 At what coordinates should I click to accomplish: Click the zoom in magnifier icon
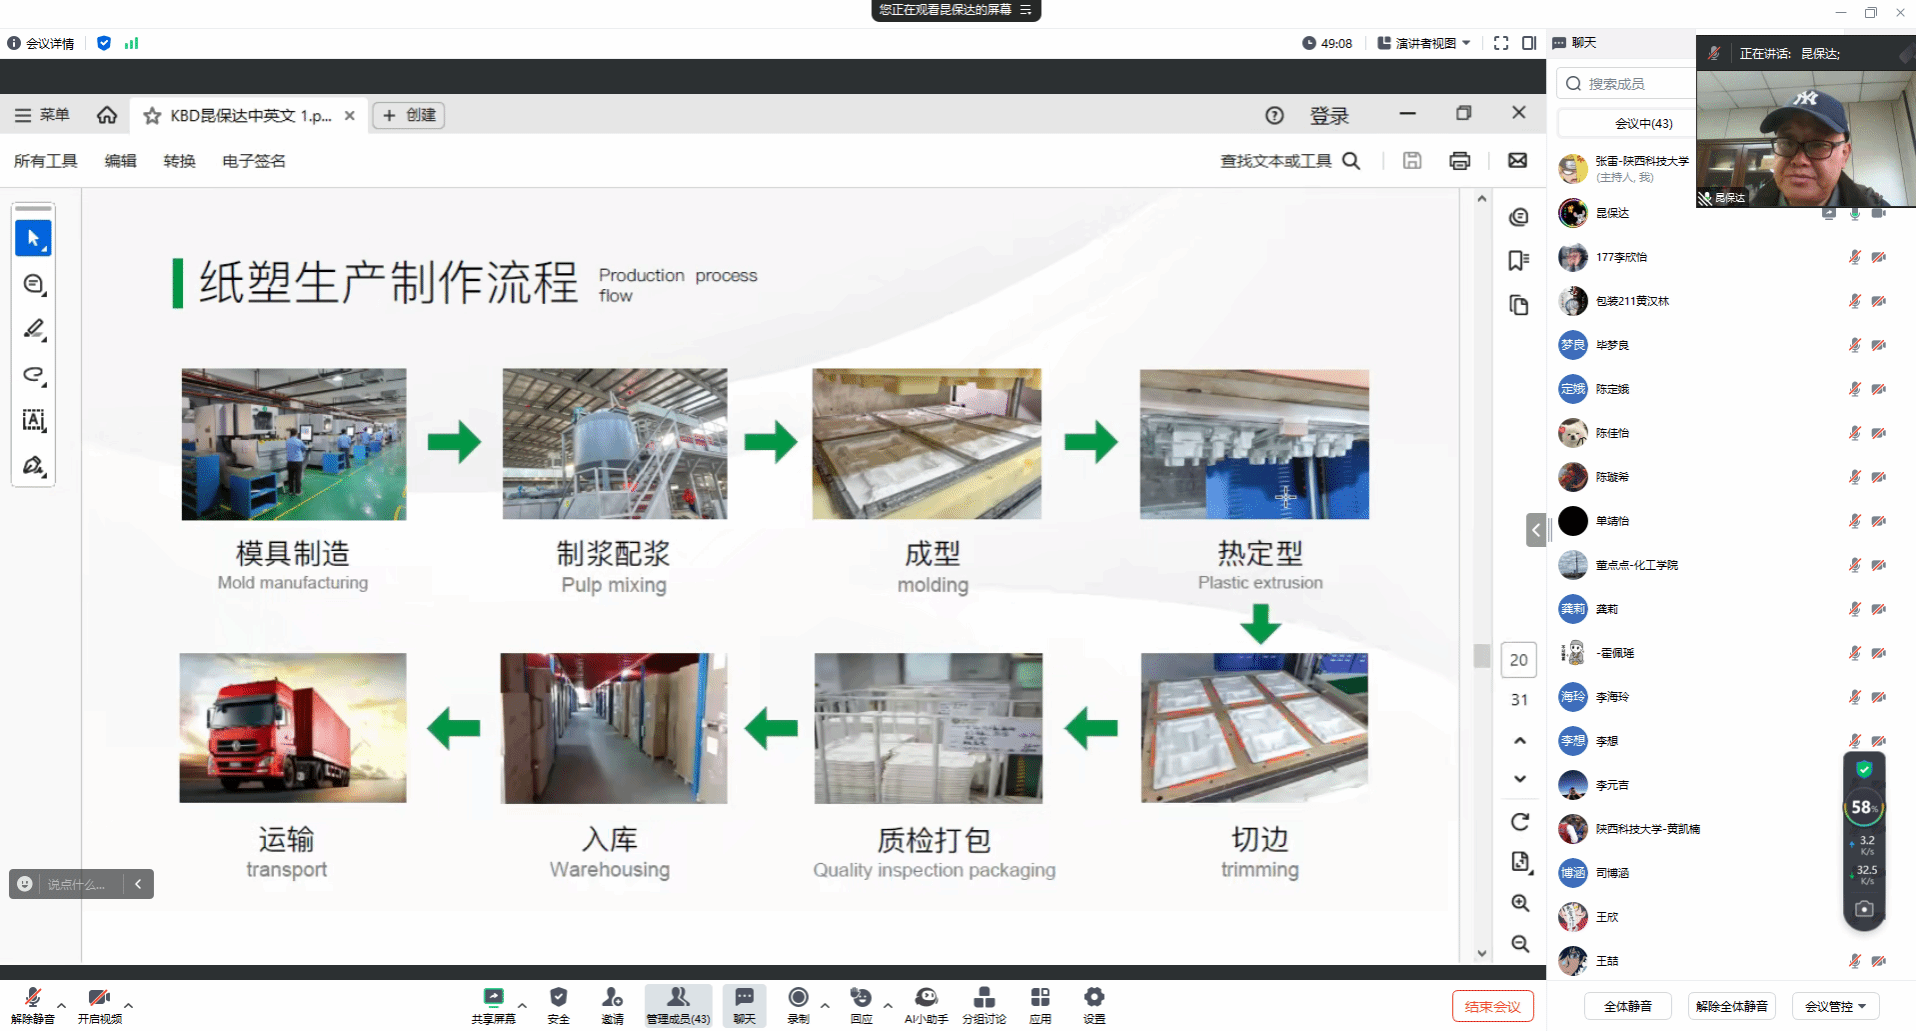[1520, 903]
